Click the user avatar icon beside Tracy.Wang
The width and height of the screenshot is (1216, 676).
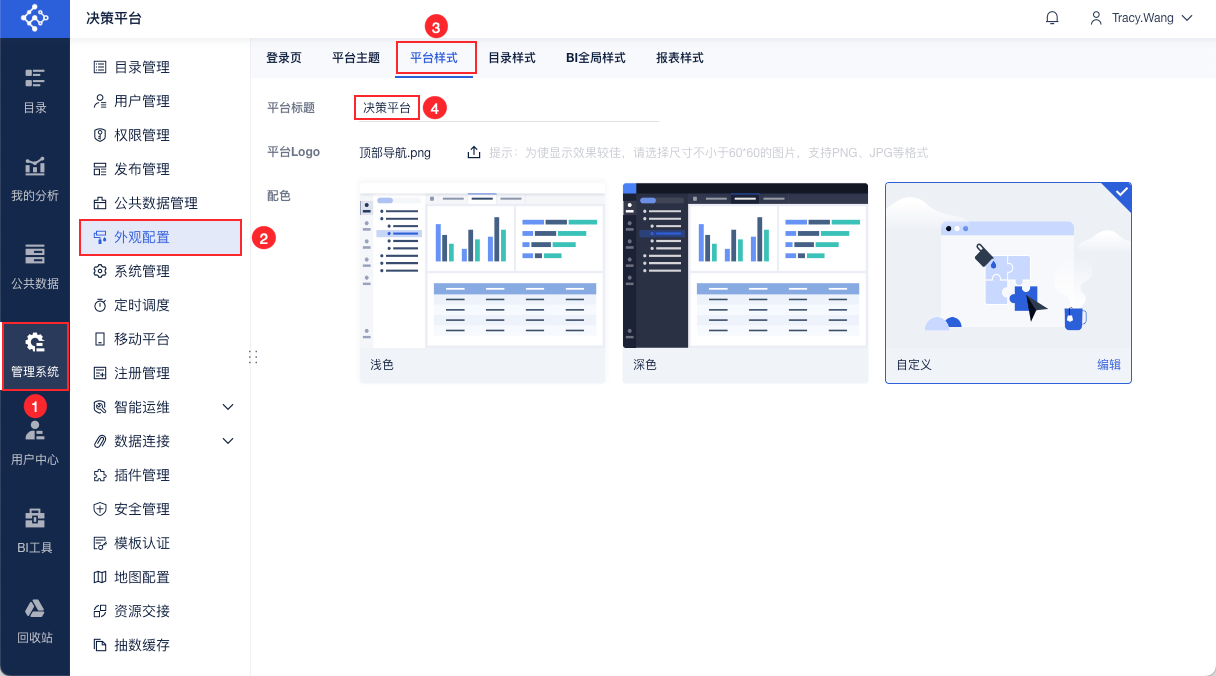coord(1097,18)
